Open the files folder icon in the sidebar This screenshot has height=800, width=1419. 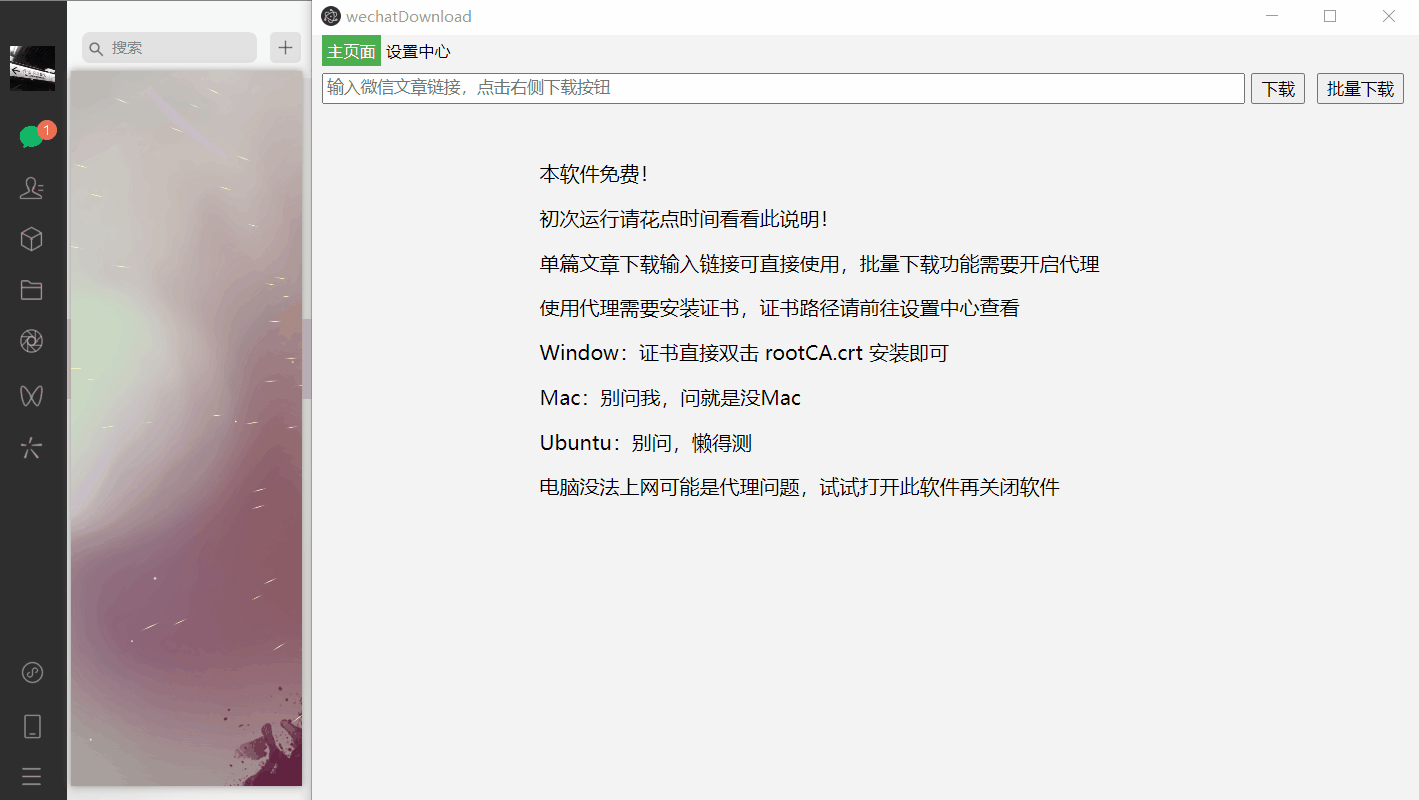[32, 290]
